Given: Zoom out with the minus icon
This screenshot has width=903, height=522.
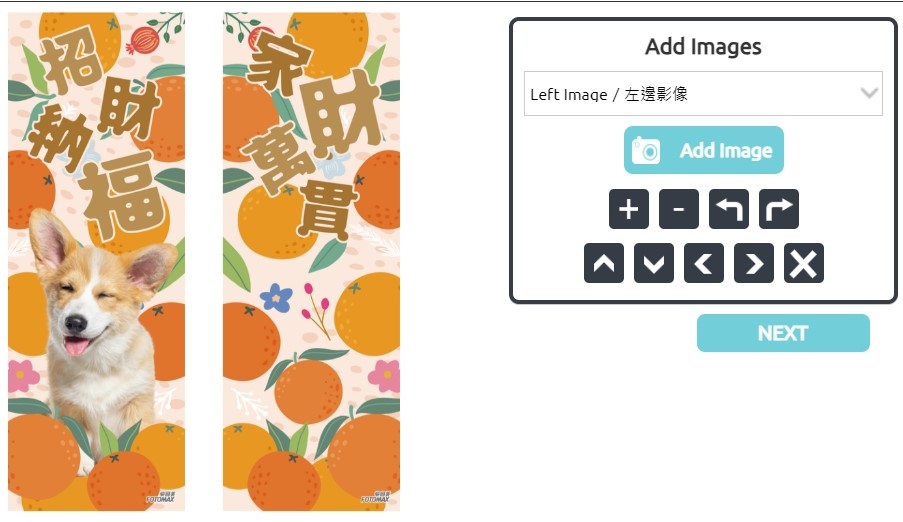Looking at the screenshot, I should (678, 209).
